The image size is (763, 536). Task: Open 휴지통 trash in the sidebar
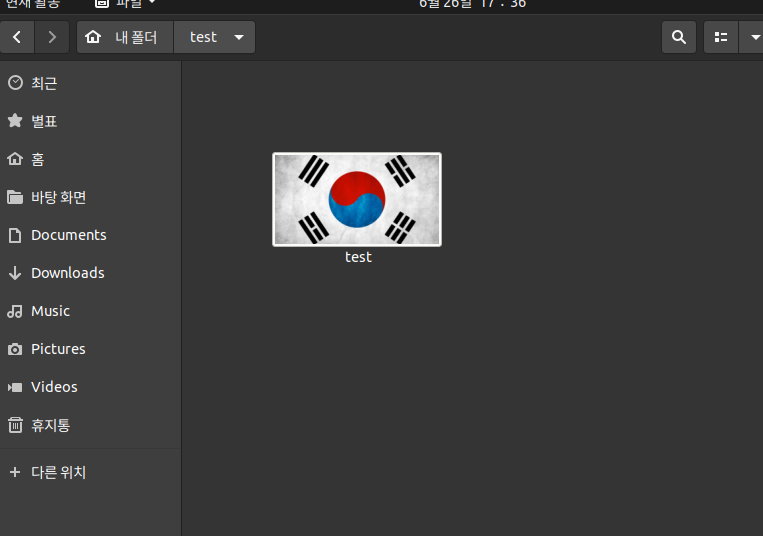coord(91,425)
